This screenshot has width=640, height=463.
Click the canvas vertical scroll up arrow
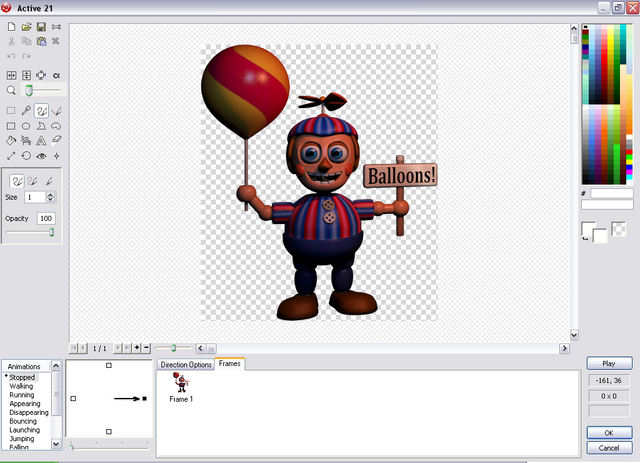coord(574,29)
